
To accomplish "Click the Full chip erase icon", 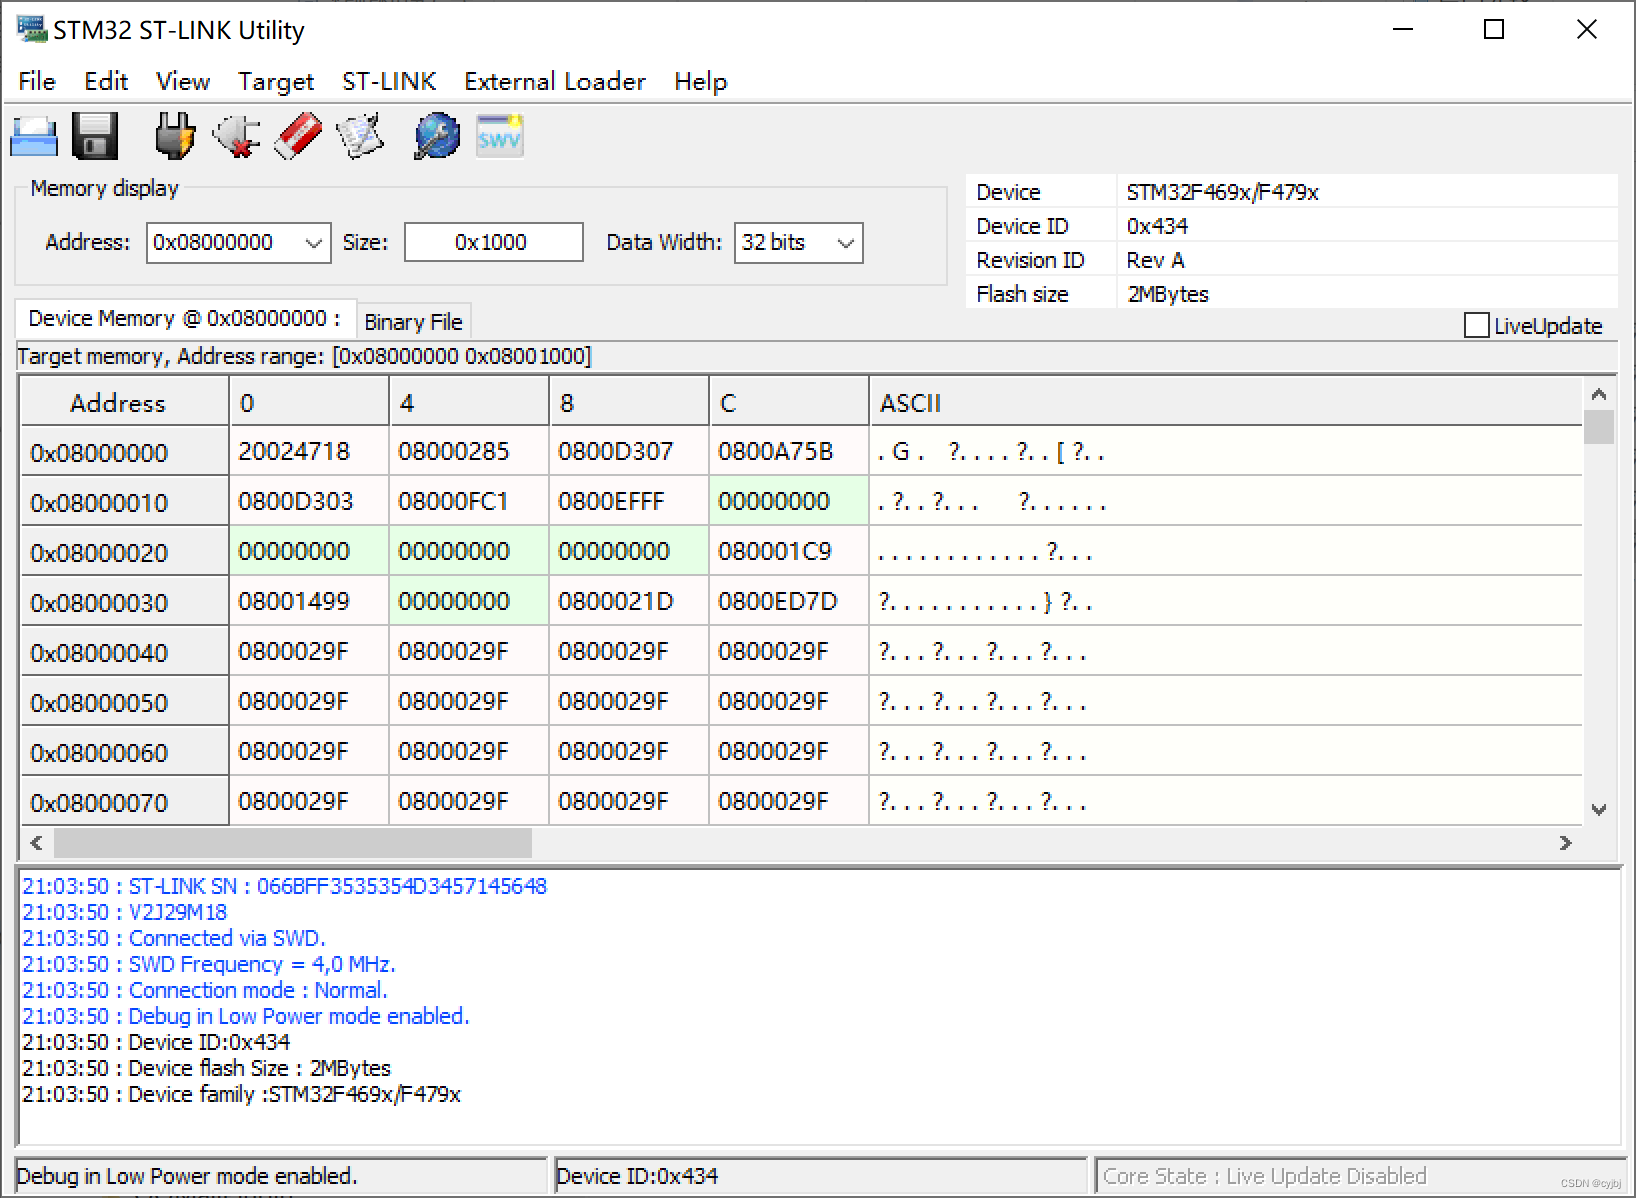I will tap(298, 136).
